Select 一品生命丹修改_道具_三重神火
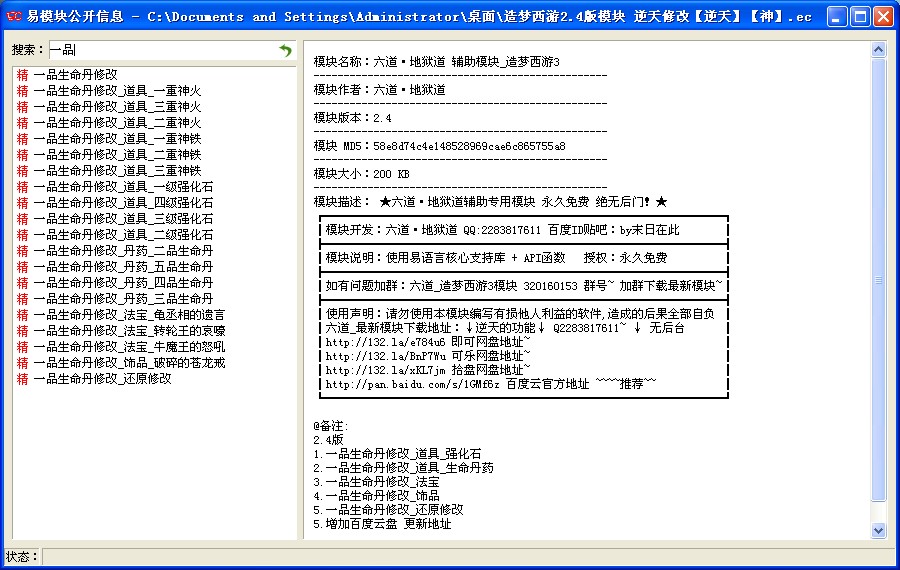The image size is (900, 570). (x=117, y=107)
